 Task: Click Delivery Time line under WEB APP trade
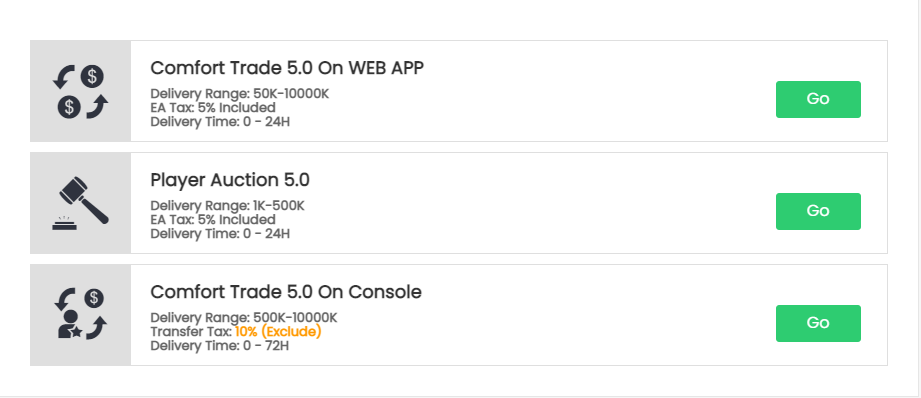click(220, 122)
